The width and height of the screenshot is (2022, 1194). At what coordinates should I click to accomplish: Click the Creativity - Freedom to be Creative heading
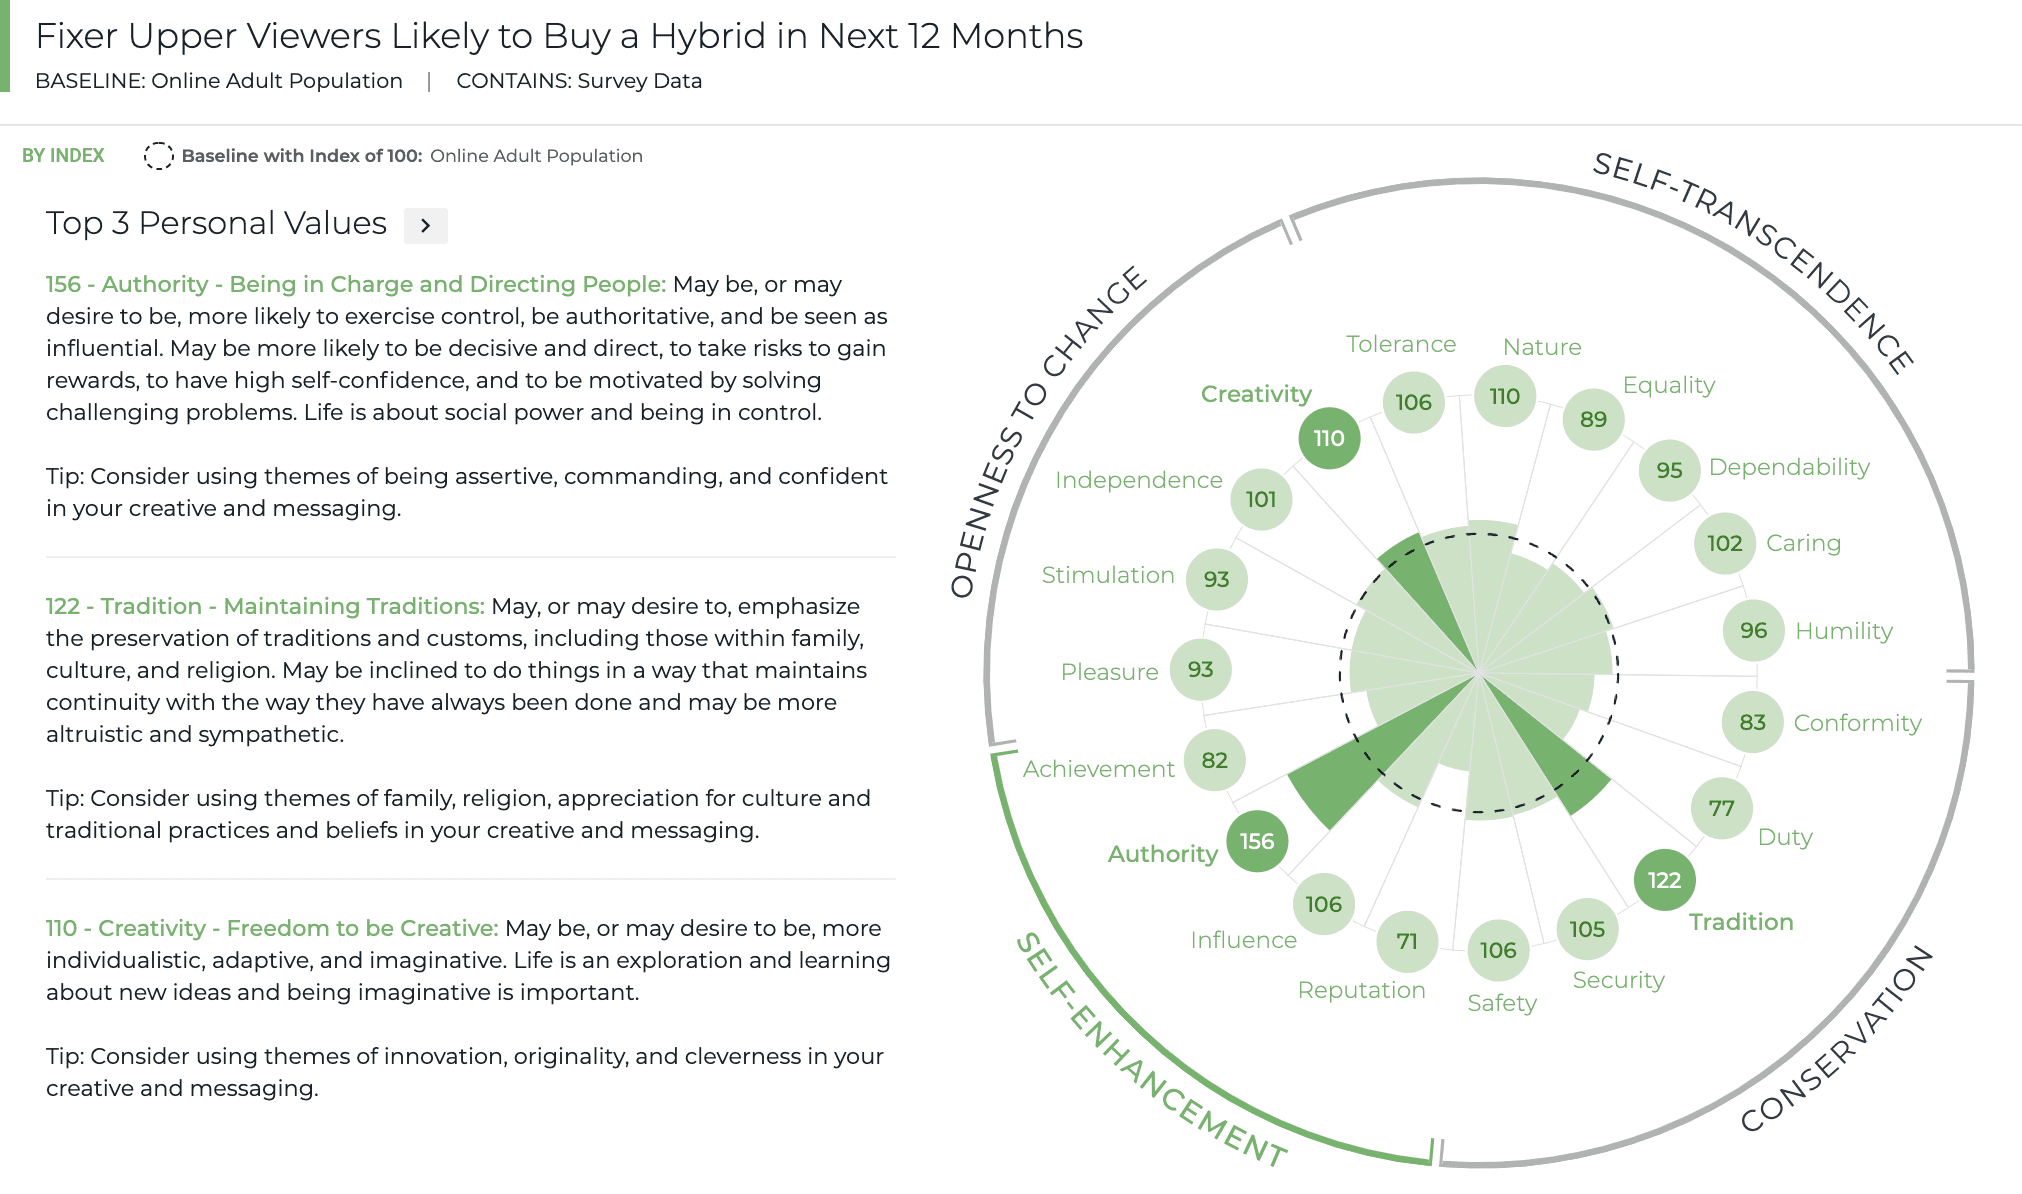pos(272,928)
